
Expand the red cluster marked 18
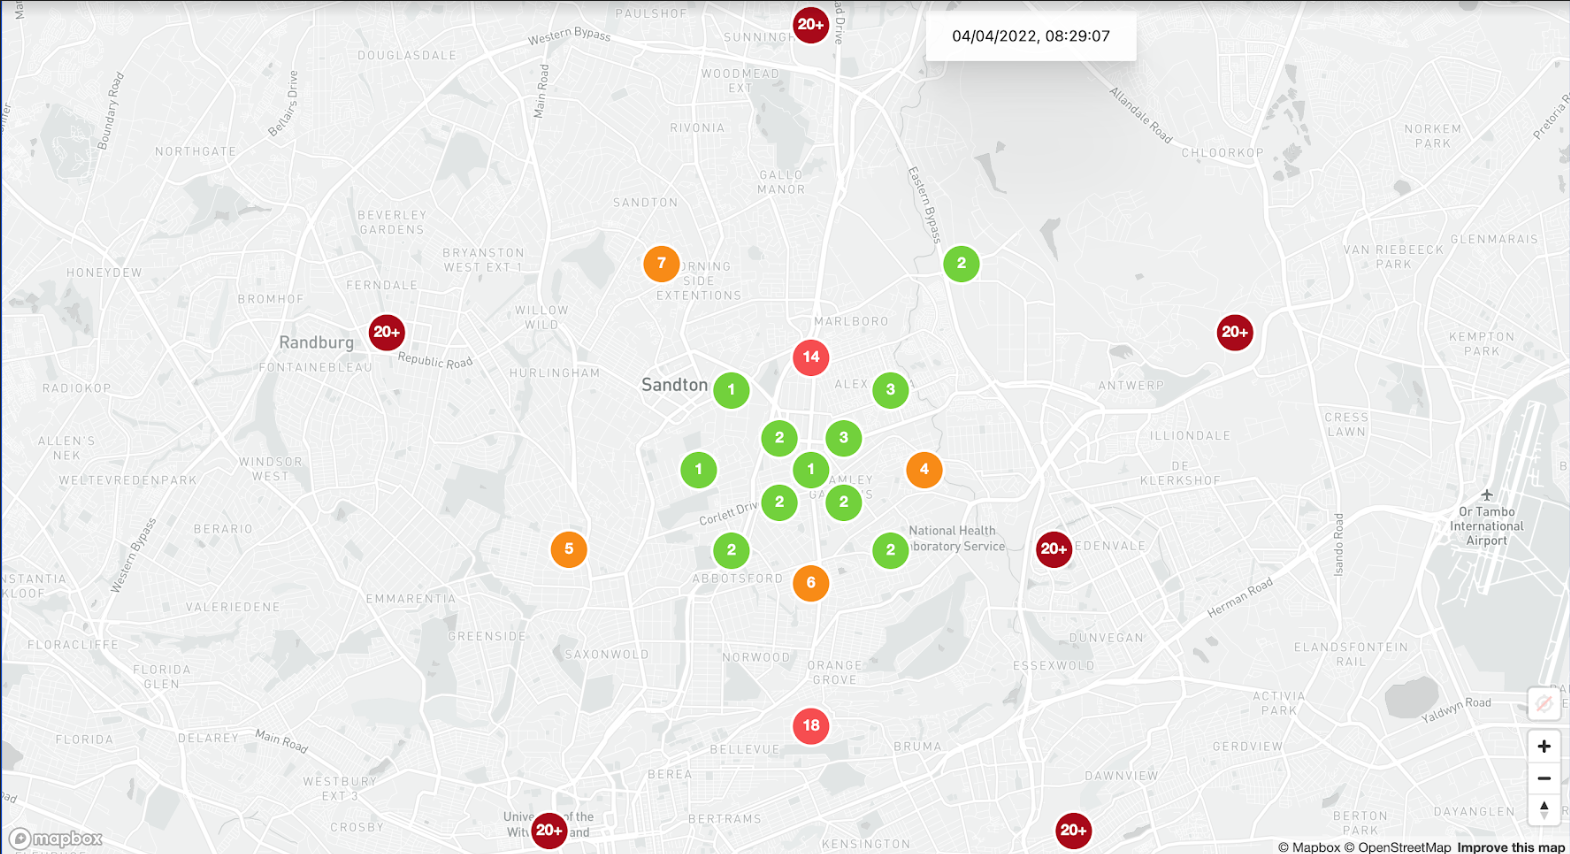(x=810, y=726)
